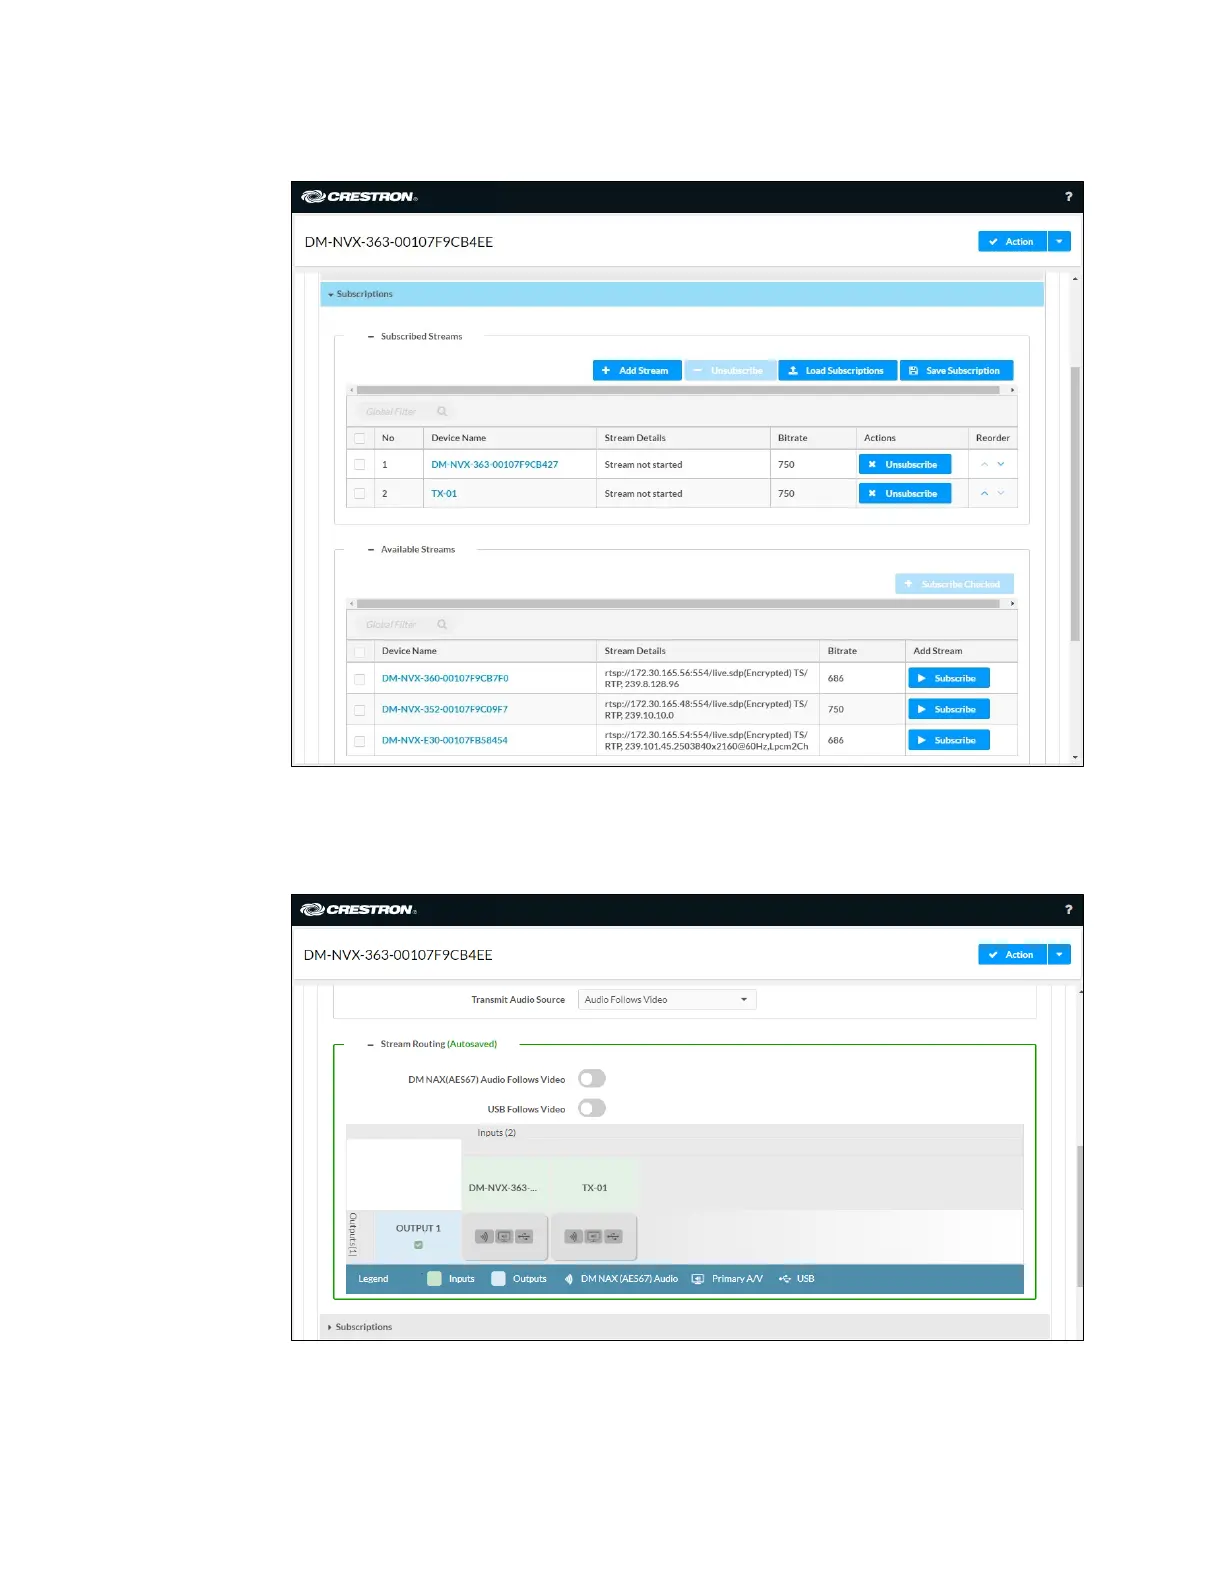Open TX-01 device link in Subscribed Streams
This screenshot has height=1584, width=1224.
tap(444, 493)
